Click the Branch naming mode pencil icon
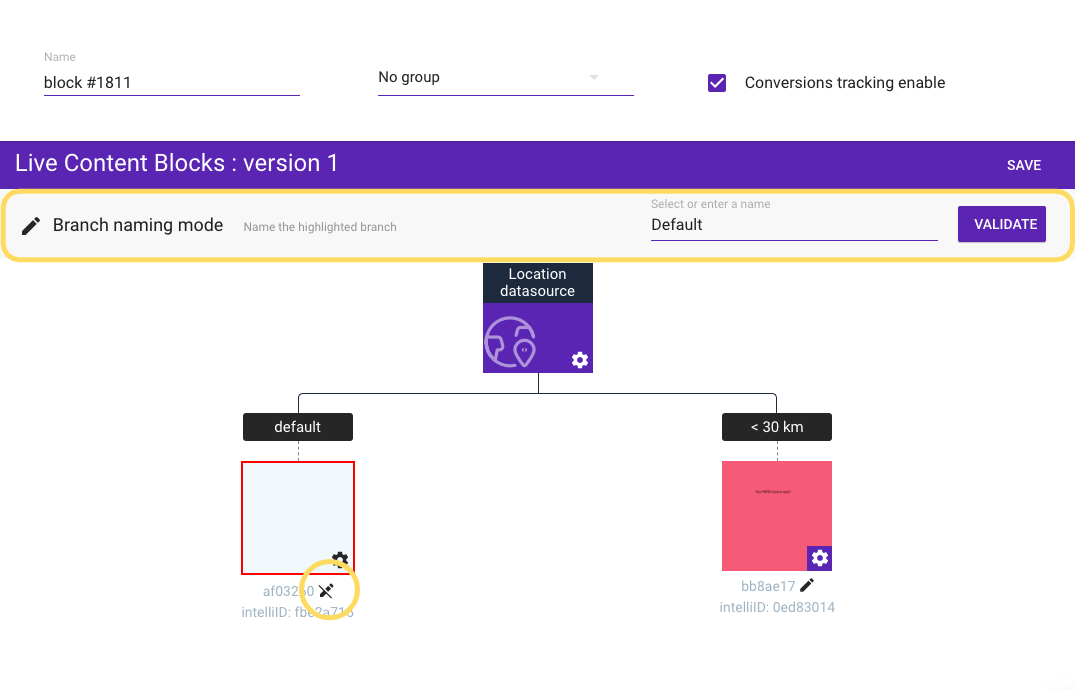This screenshot has height=690, width=1075. click(x=32, y=225)
